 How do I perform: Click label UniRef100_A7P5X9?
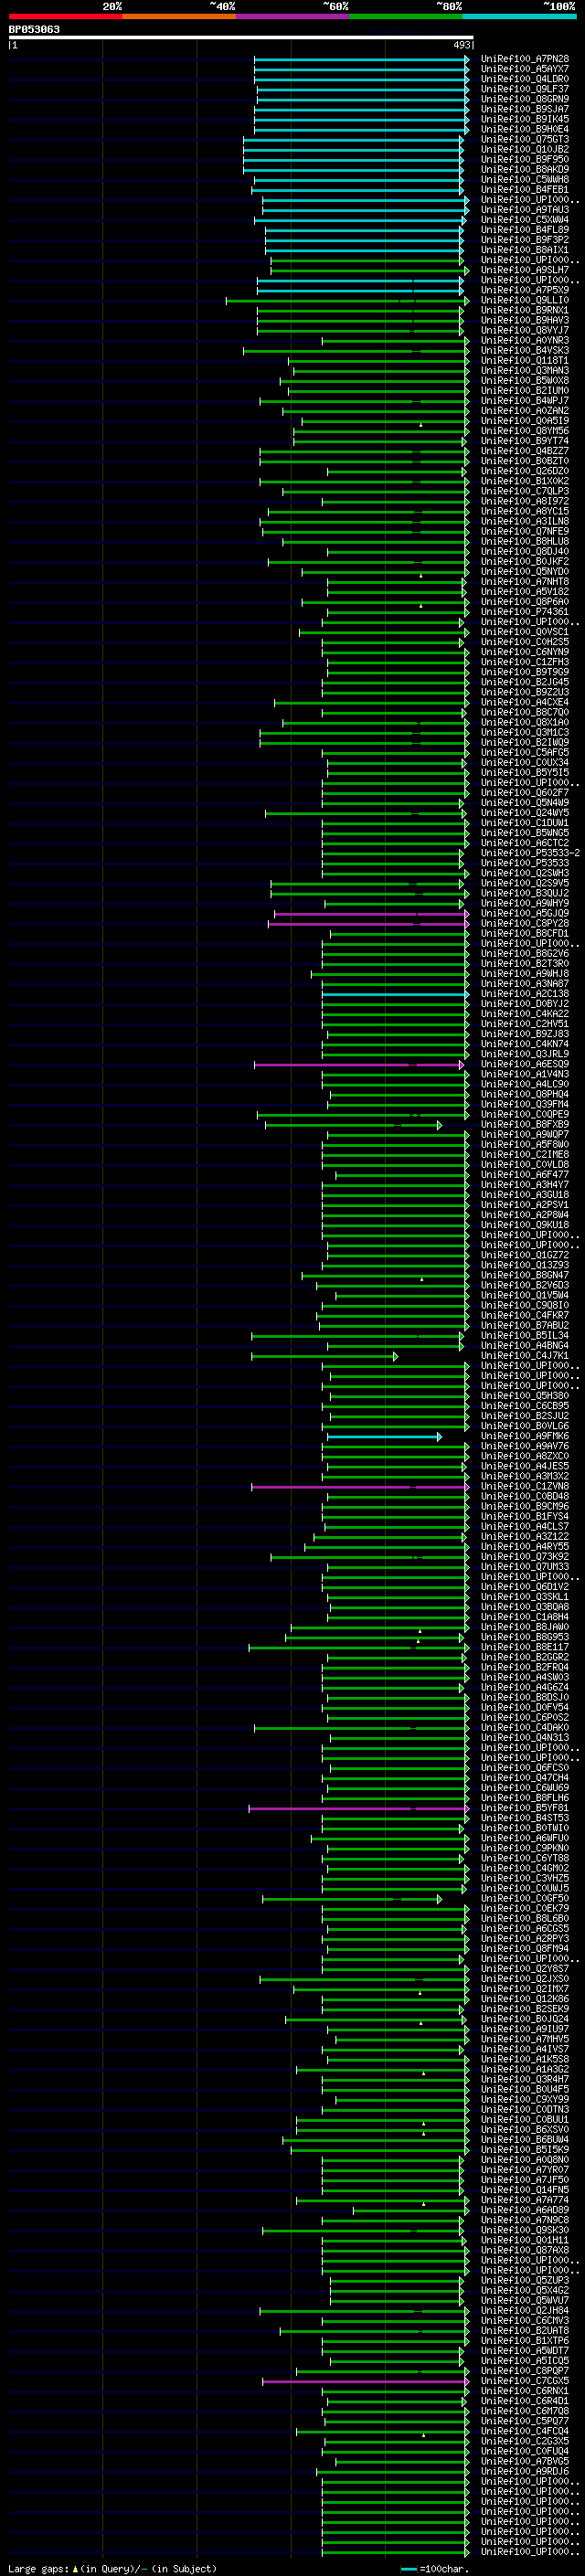524,290
